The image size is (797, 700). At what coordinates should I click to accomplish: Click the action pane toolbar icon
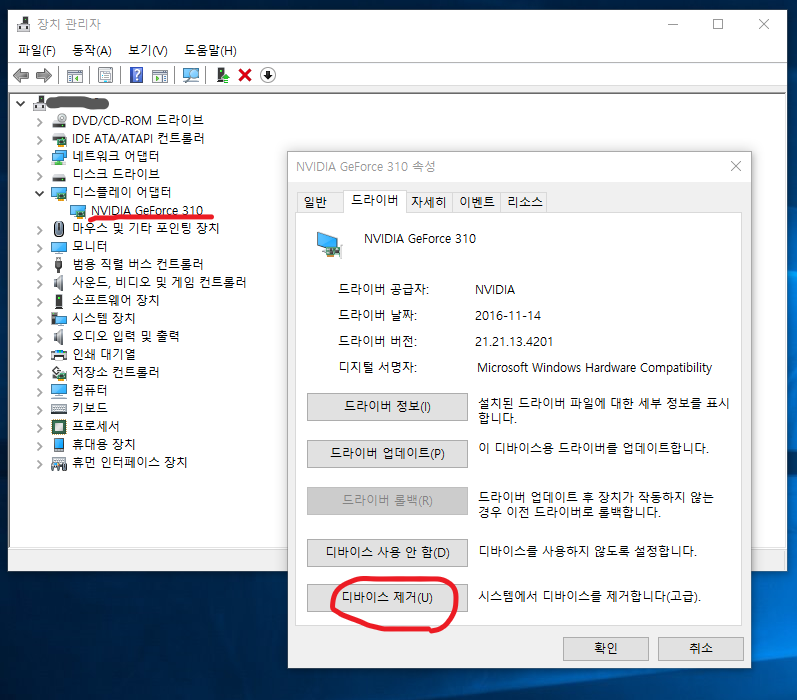click(x=160, y=76)
